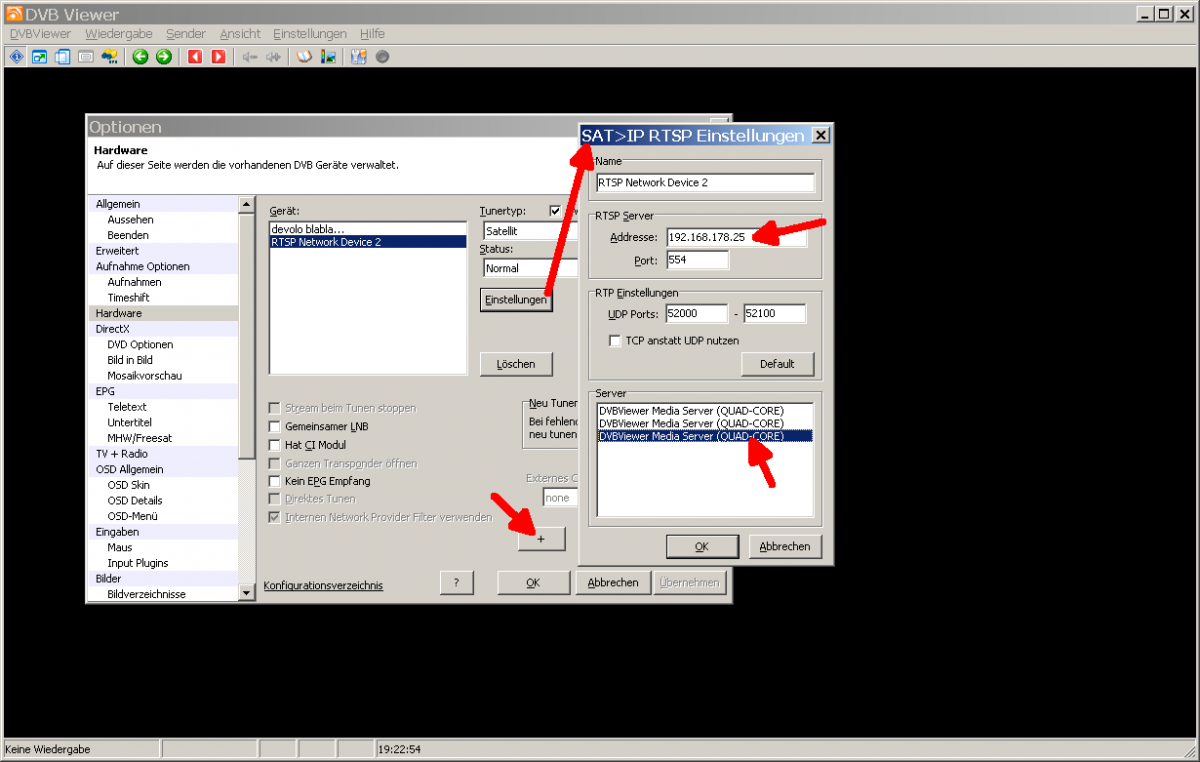Click the green left arrow toolbar icon
1200x762 pixels.
pyautogui.click(x=141, y=57)
